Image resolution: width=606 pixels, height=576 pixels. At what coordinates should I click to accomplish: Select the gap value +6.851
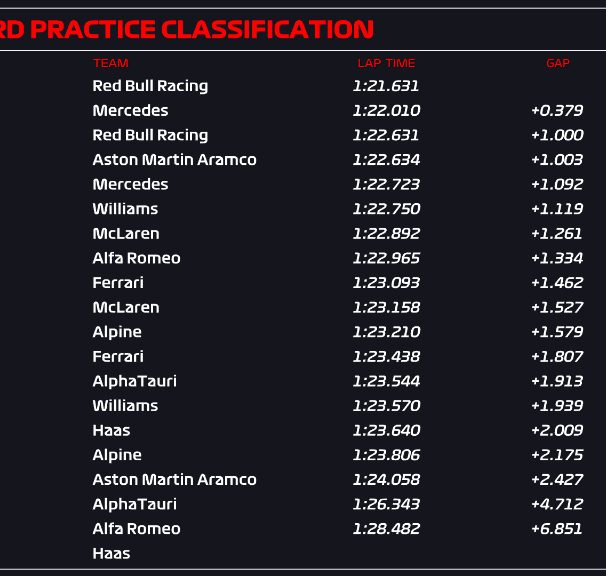(557, 529)
